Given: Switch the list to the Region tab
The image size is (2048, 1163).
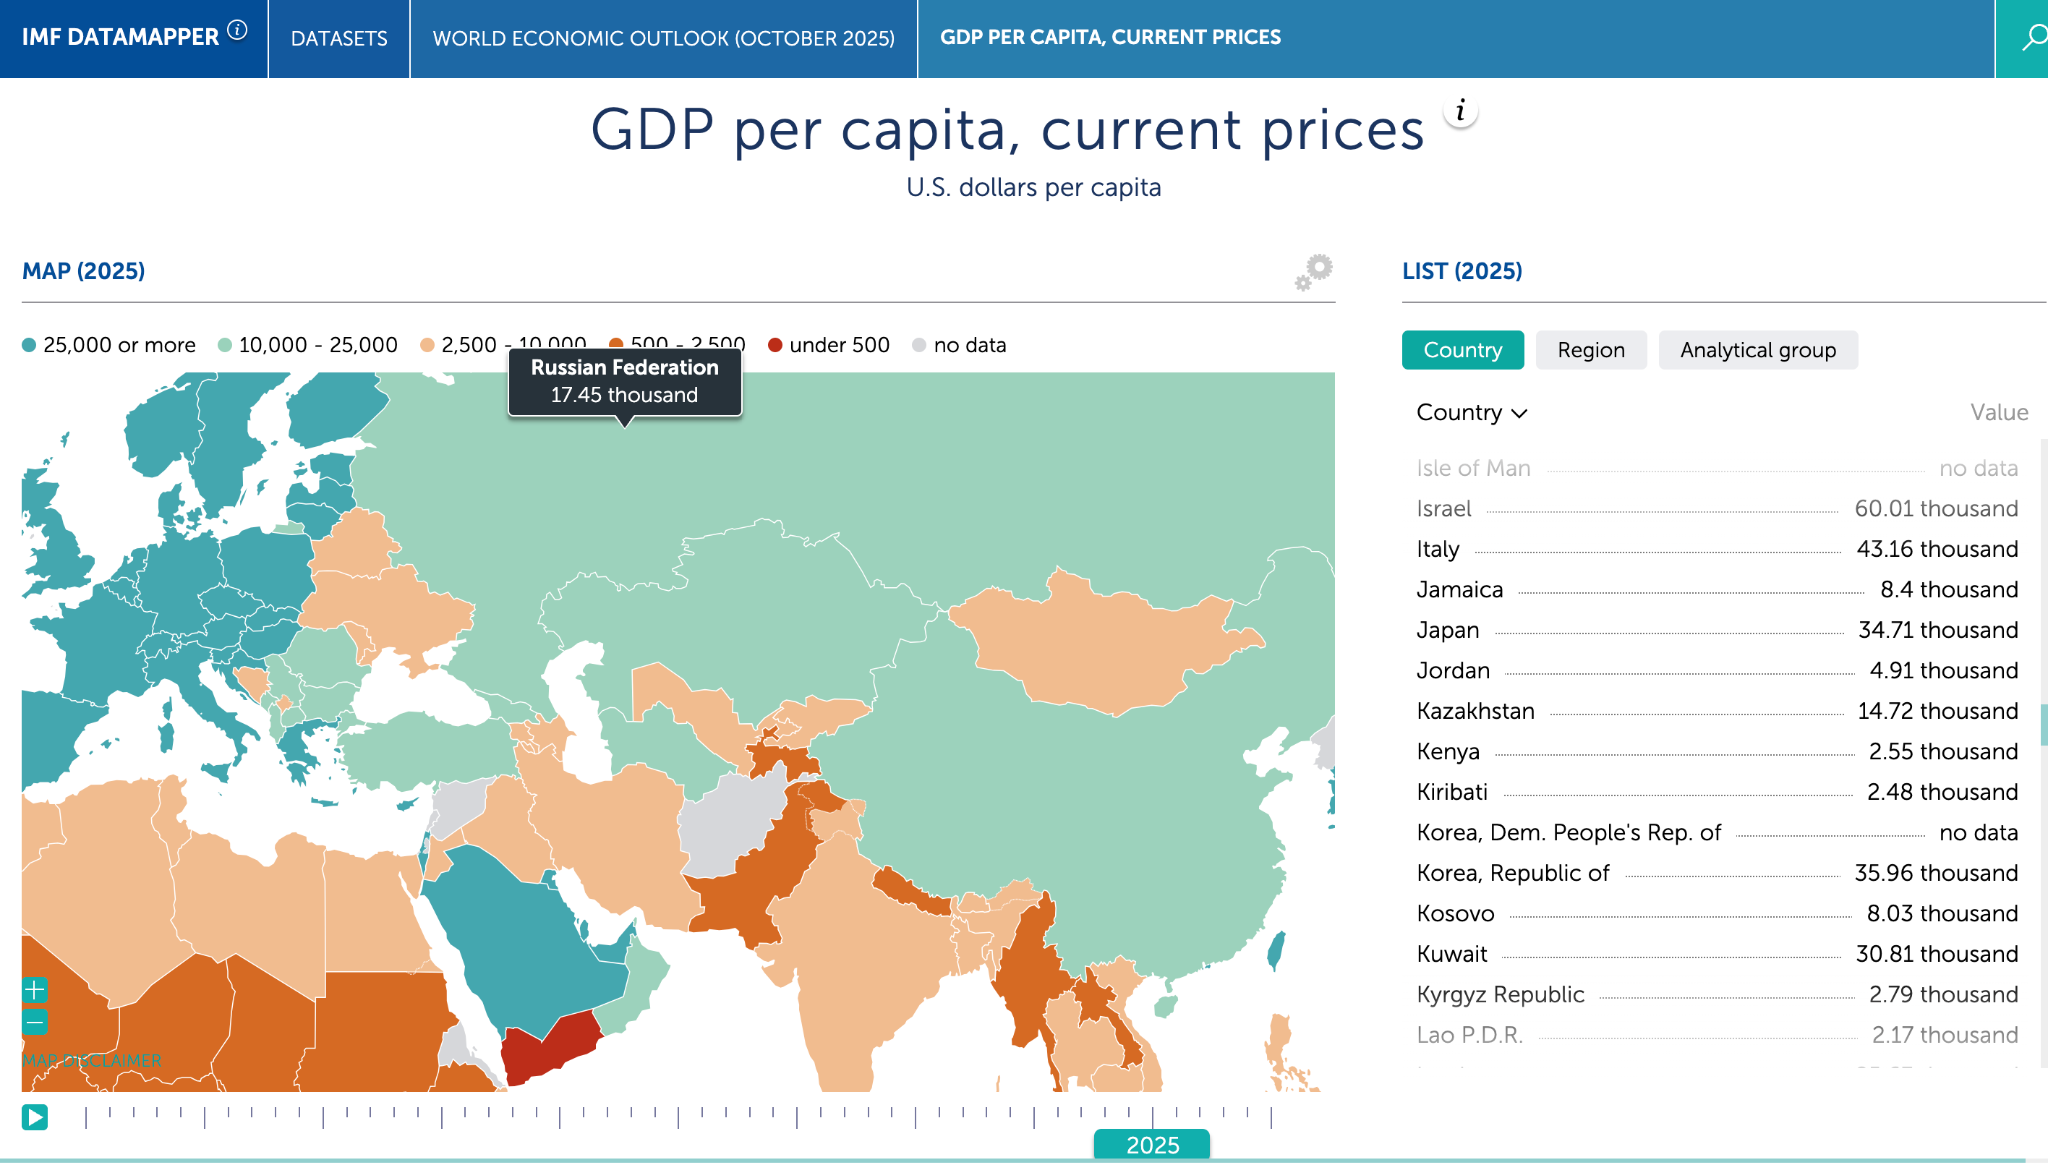Looking at the screenshot, I should [x=1590, y=350].
